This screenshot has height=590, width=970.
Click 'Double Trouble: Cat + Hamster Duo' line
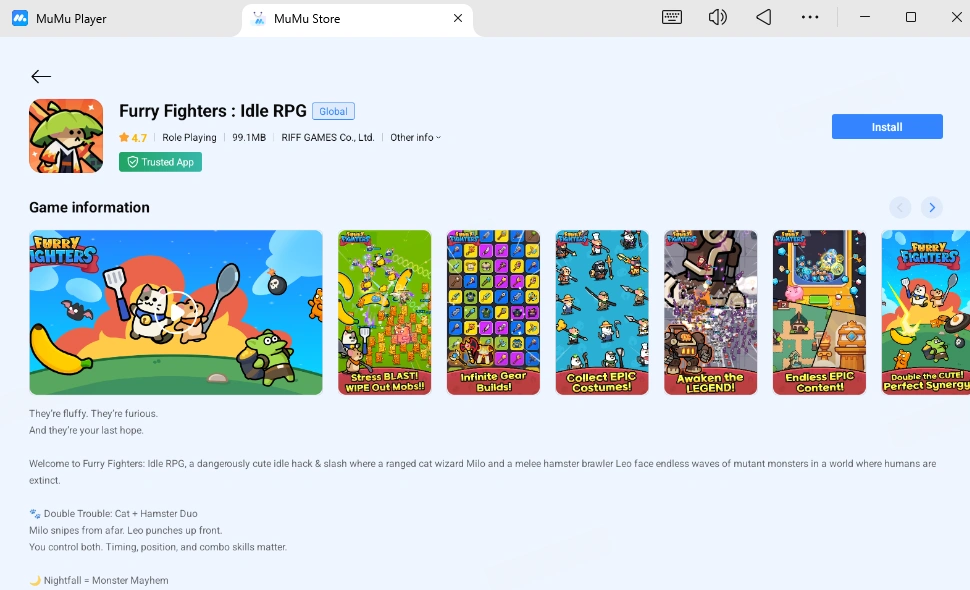(x=114, y=513)
